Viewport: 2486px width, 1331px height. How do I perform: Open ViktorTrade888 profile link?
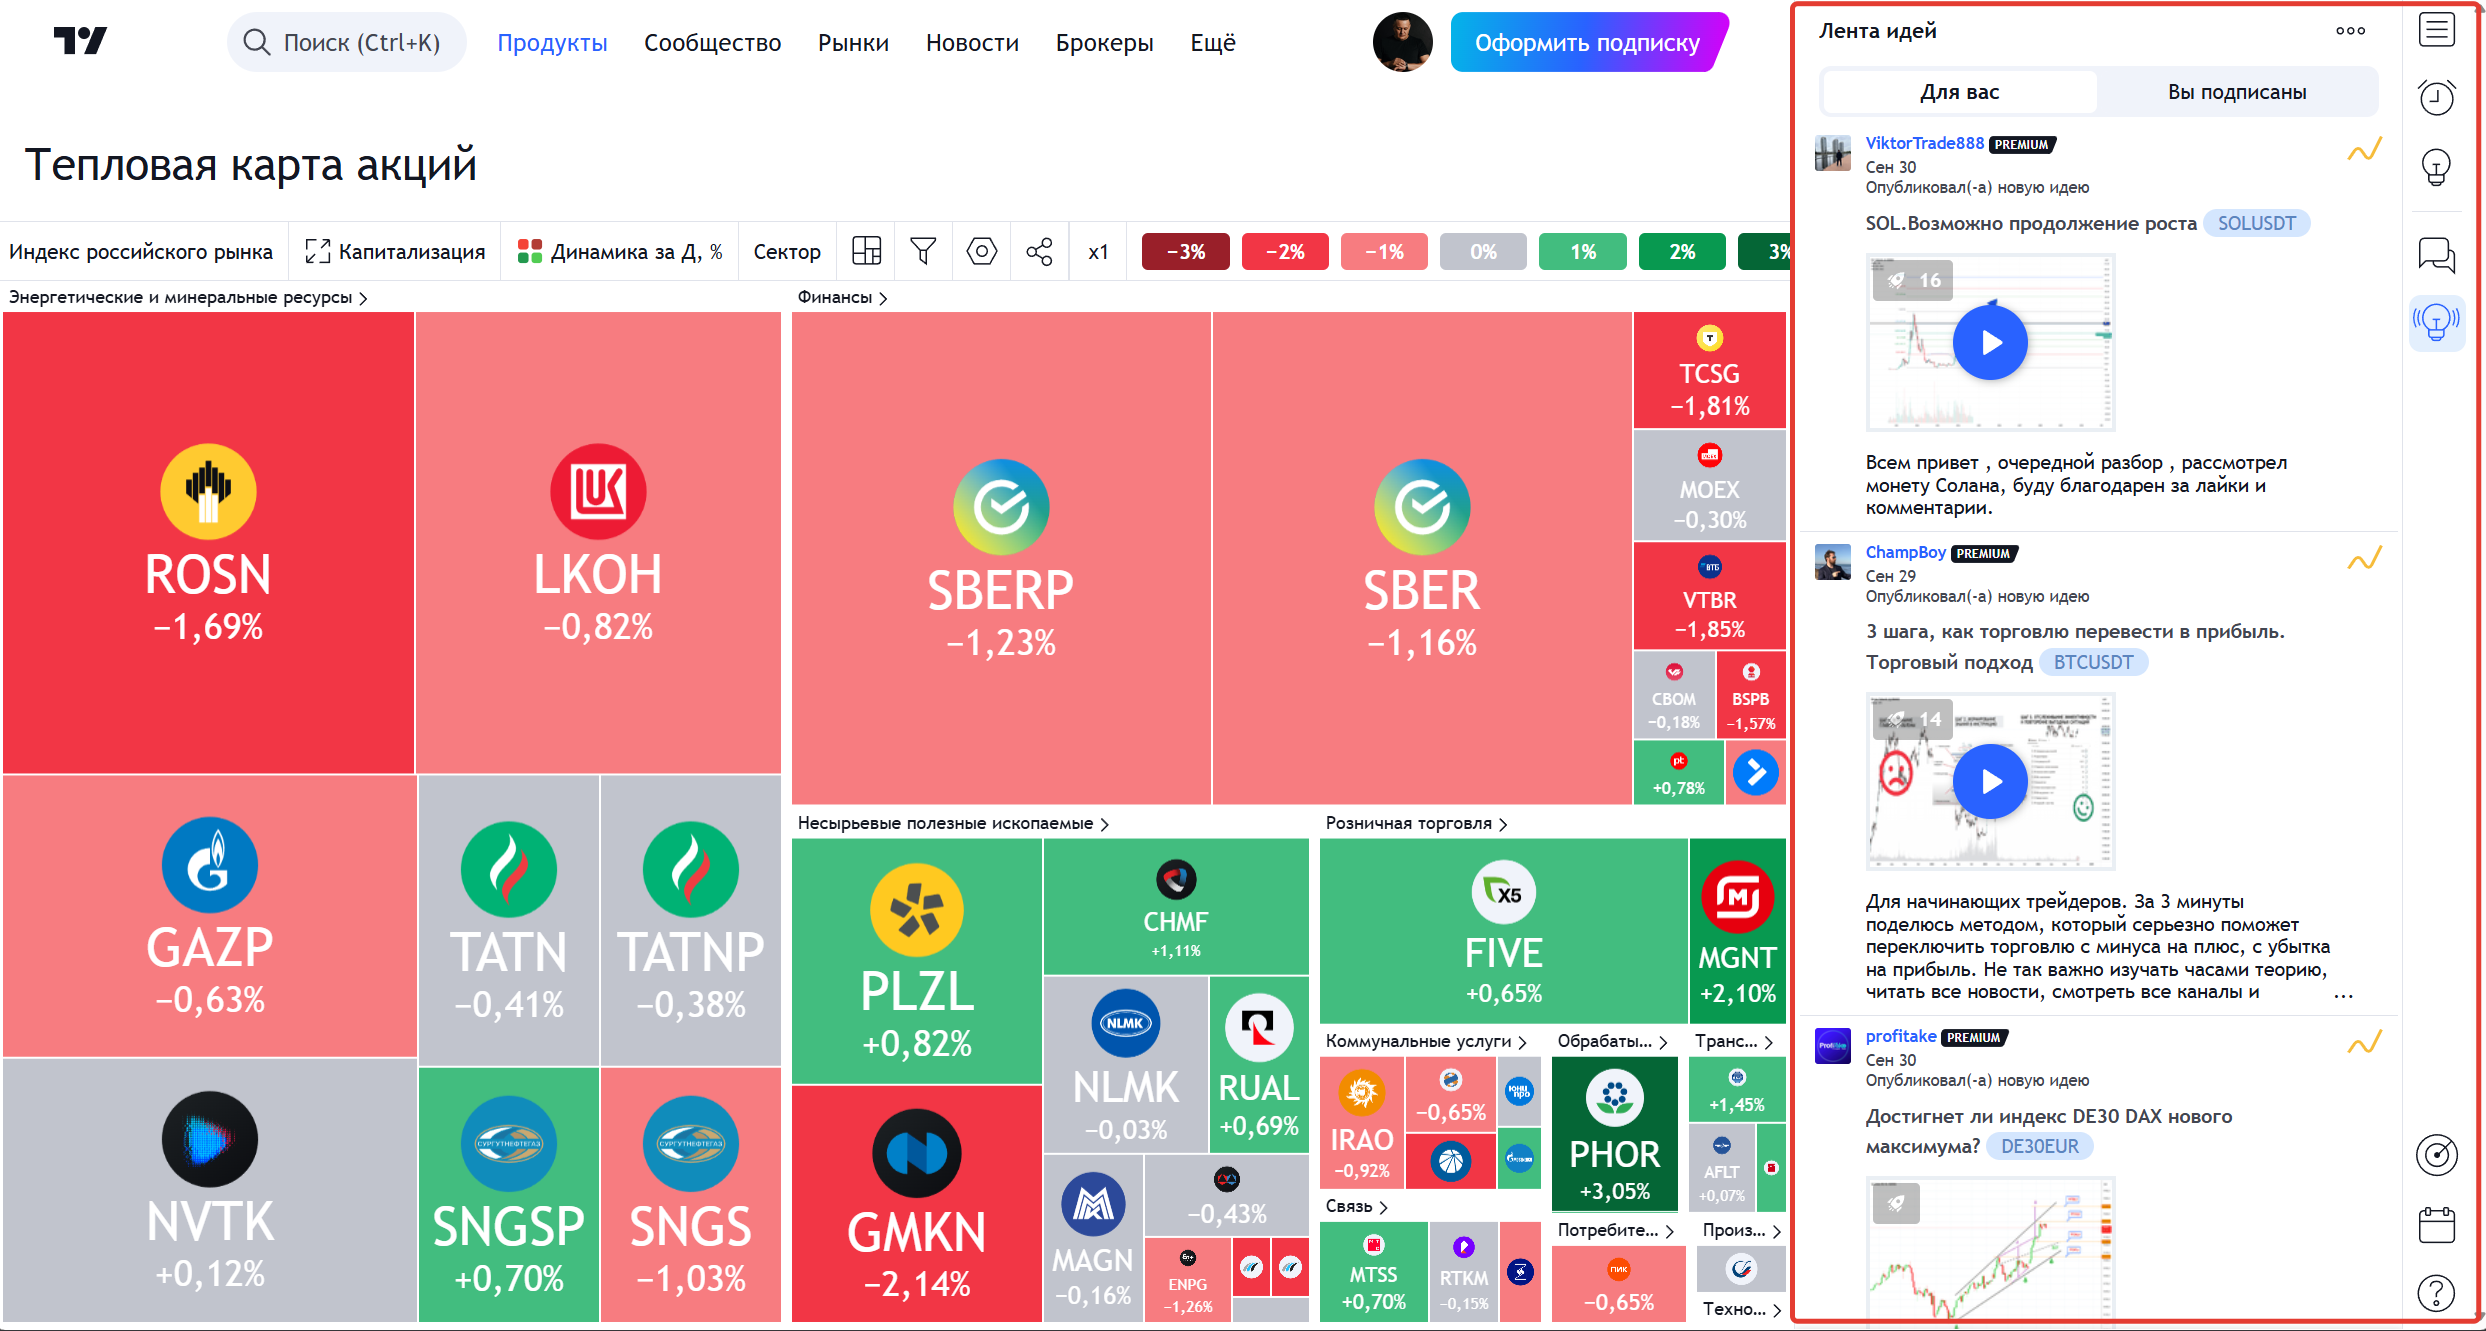click(1924, 143)
